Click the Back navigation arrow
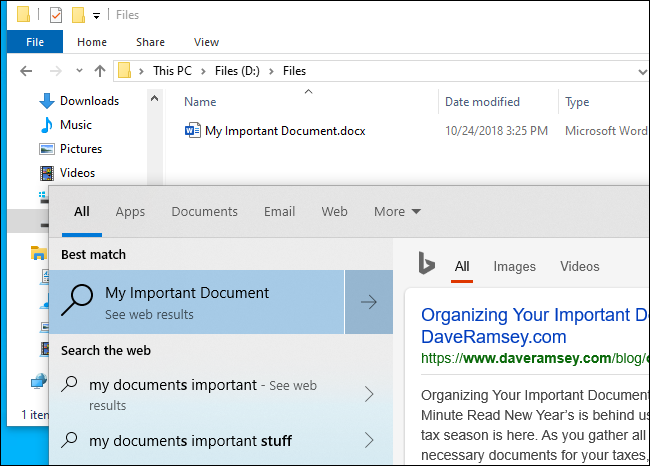 [x=26, y=71]
